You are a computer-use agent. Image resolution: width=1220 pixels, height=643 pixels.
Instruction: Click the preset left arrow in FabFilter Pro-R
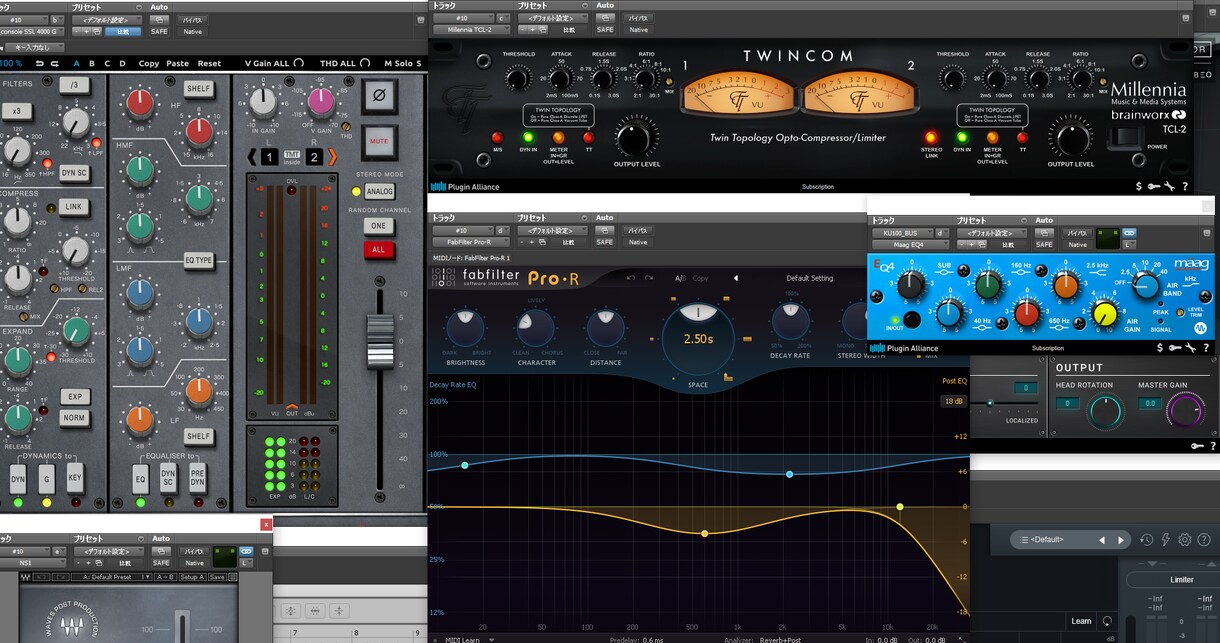735,278
